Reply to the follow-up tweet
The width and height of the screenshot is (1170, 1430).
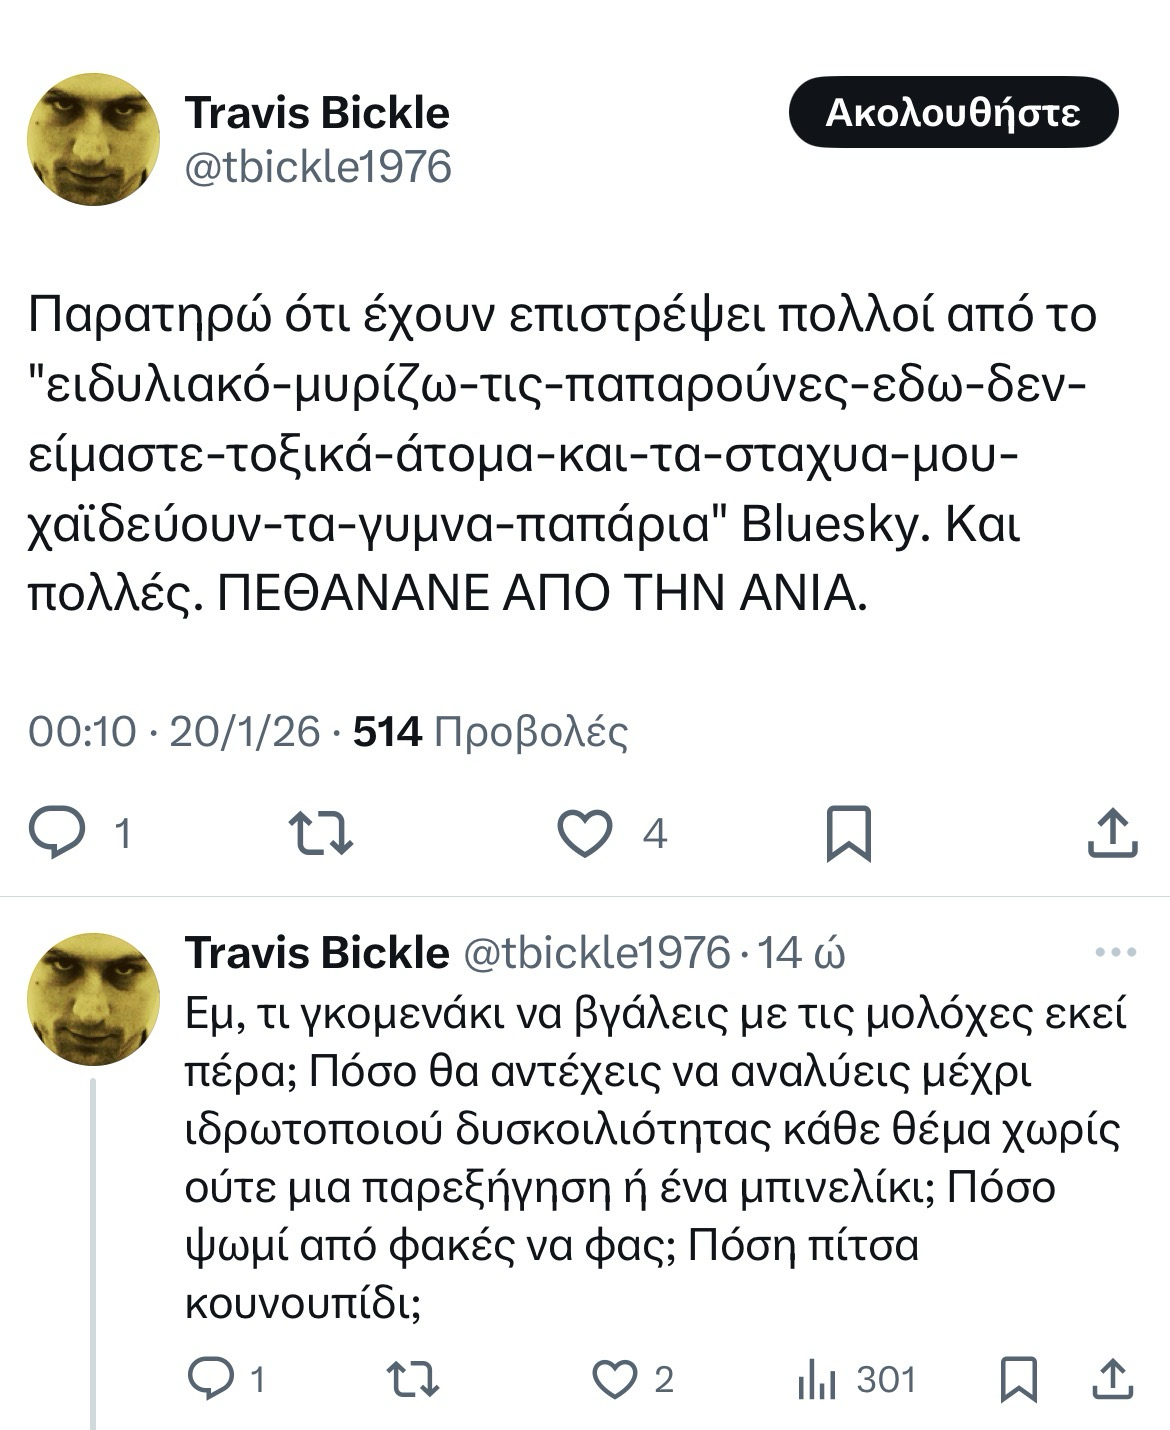212,1380
